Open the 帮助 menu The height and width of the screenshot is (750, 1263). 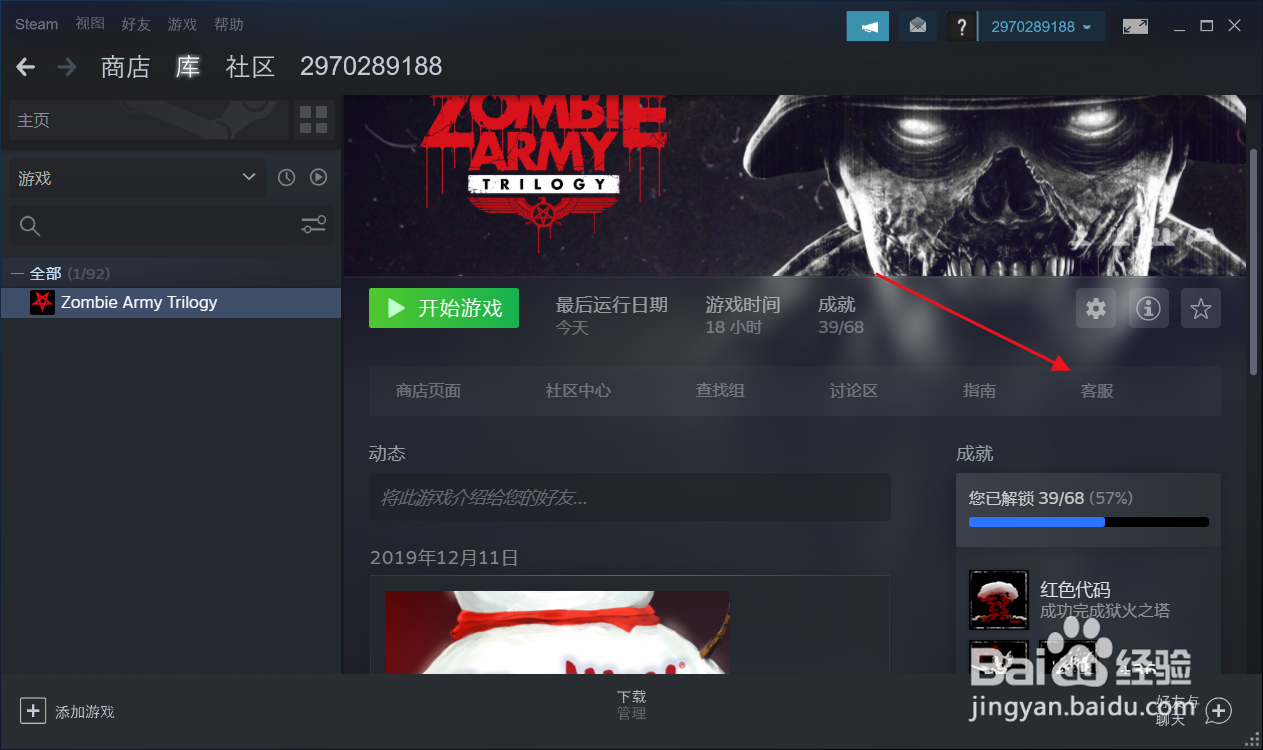[x=228, y=24]
